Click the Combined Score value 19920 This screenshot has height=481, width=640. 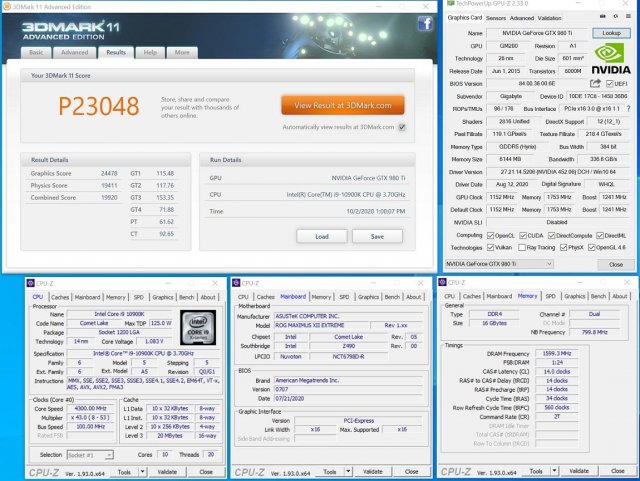tap(109, 198)
